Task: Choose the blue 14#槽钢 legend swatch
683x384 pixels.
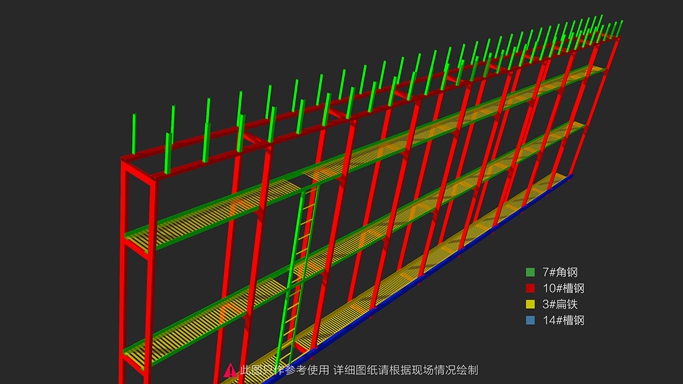Action: [x=530, y=320]
